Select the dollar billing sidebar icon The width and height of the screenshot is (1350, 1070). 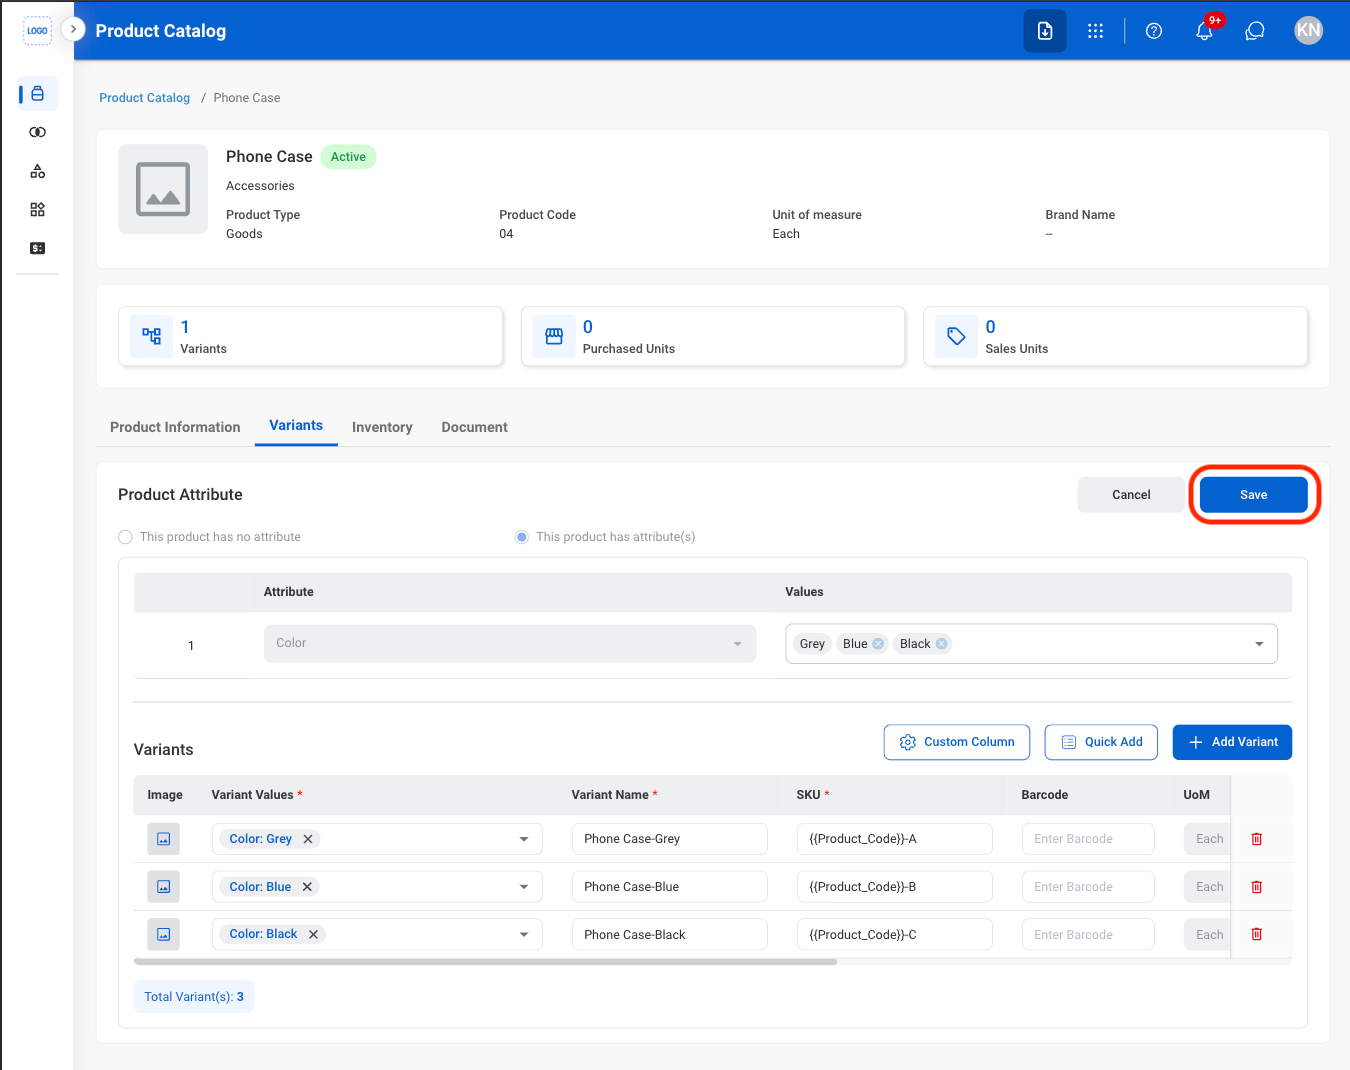click(38, 248)
